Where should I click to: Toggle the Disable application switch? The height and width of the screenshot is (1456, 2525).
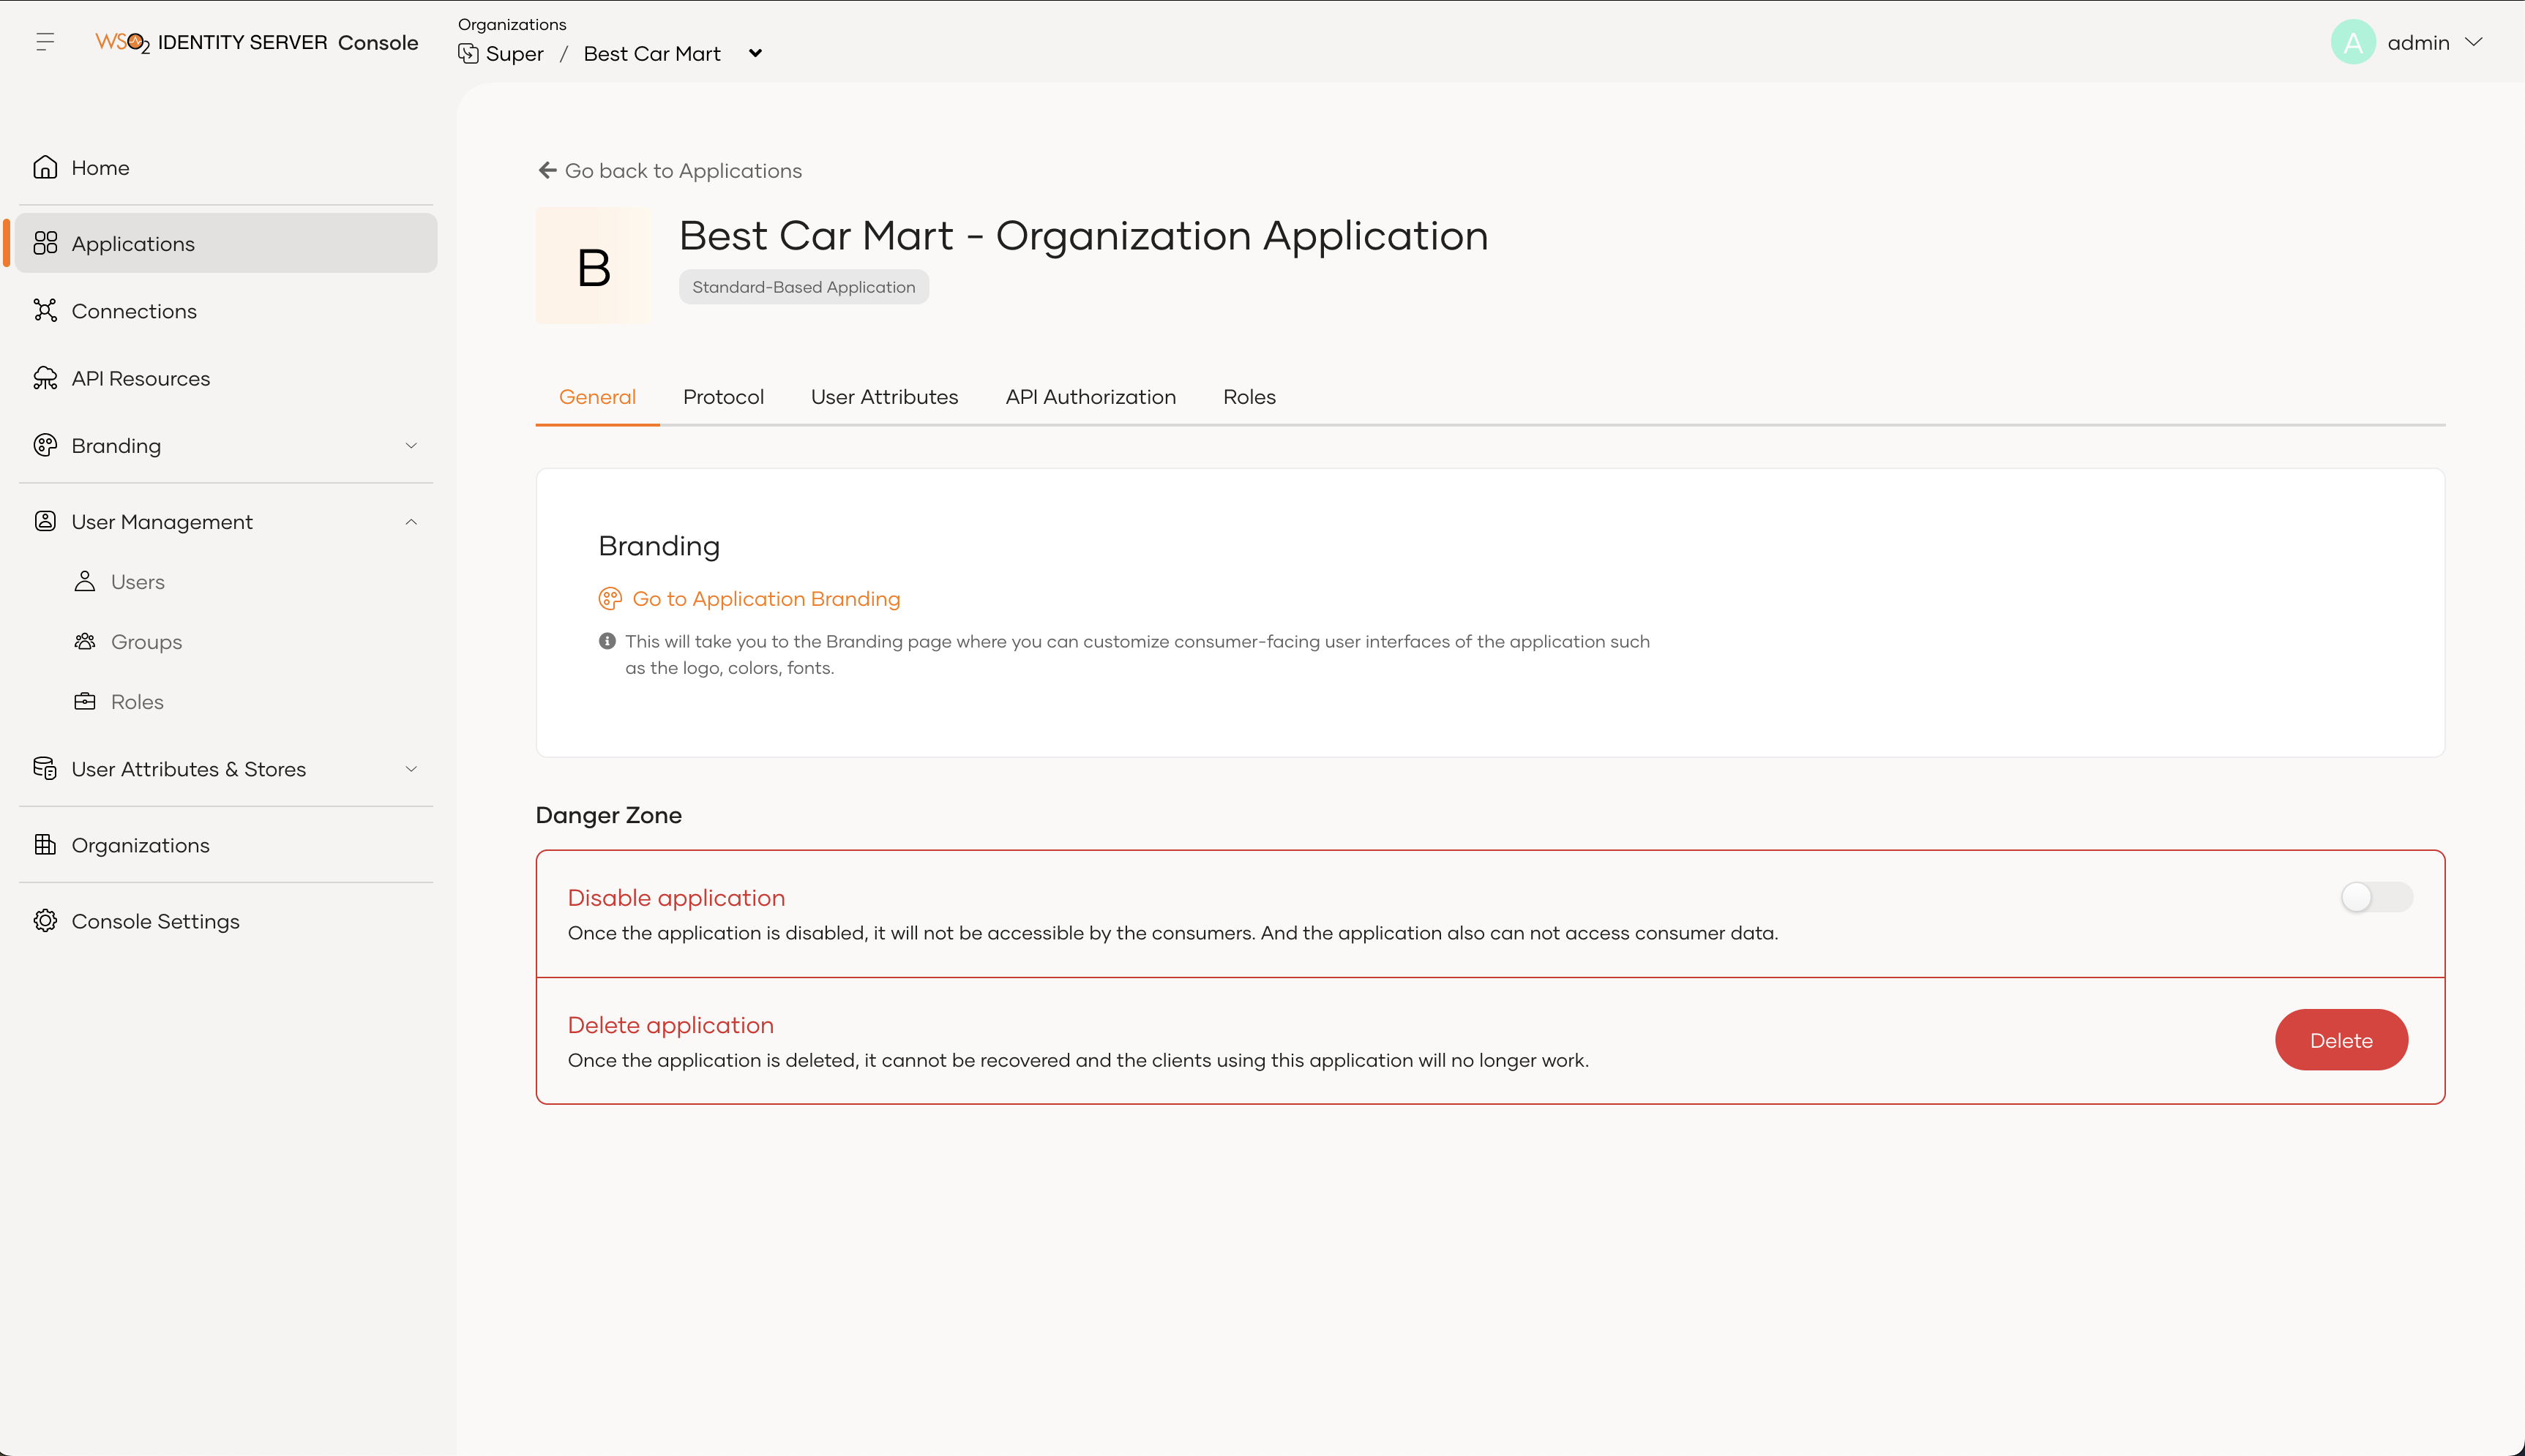click(2376, 897)
